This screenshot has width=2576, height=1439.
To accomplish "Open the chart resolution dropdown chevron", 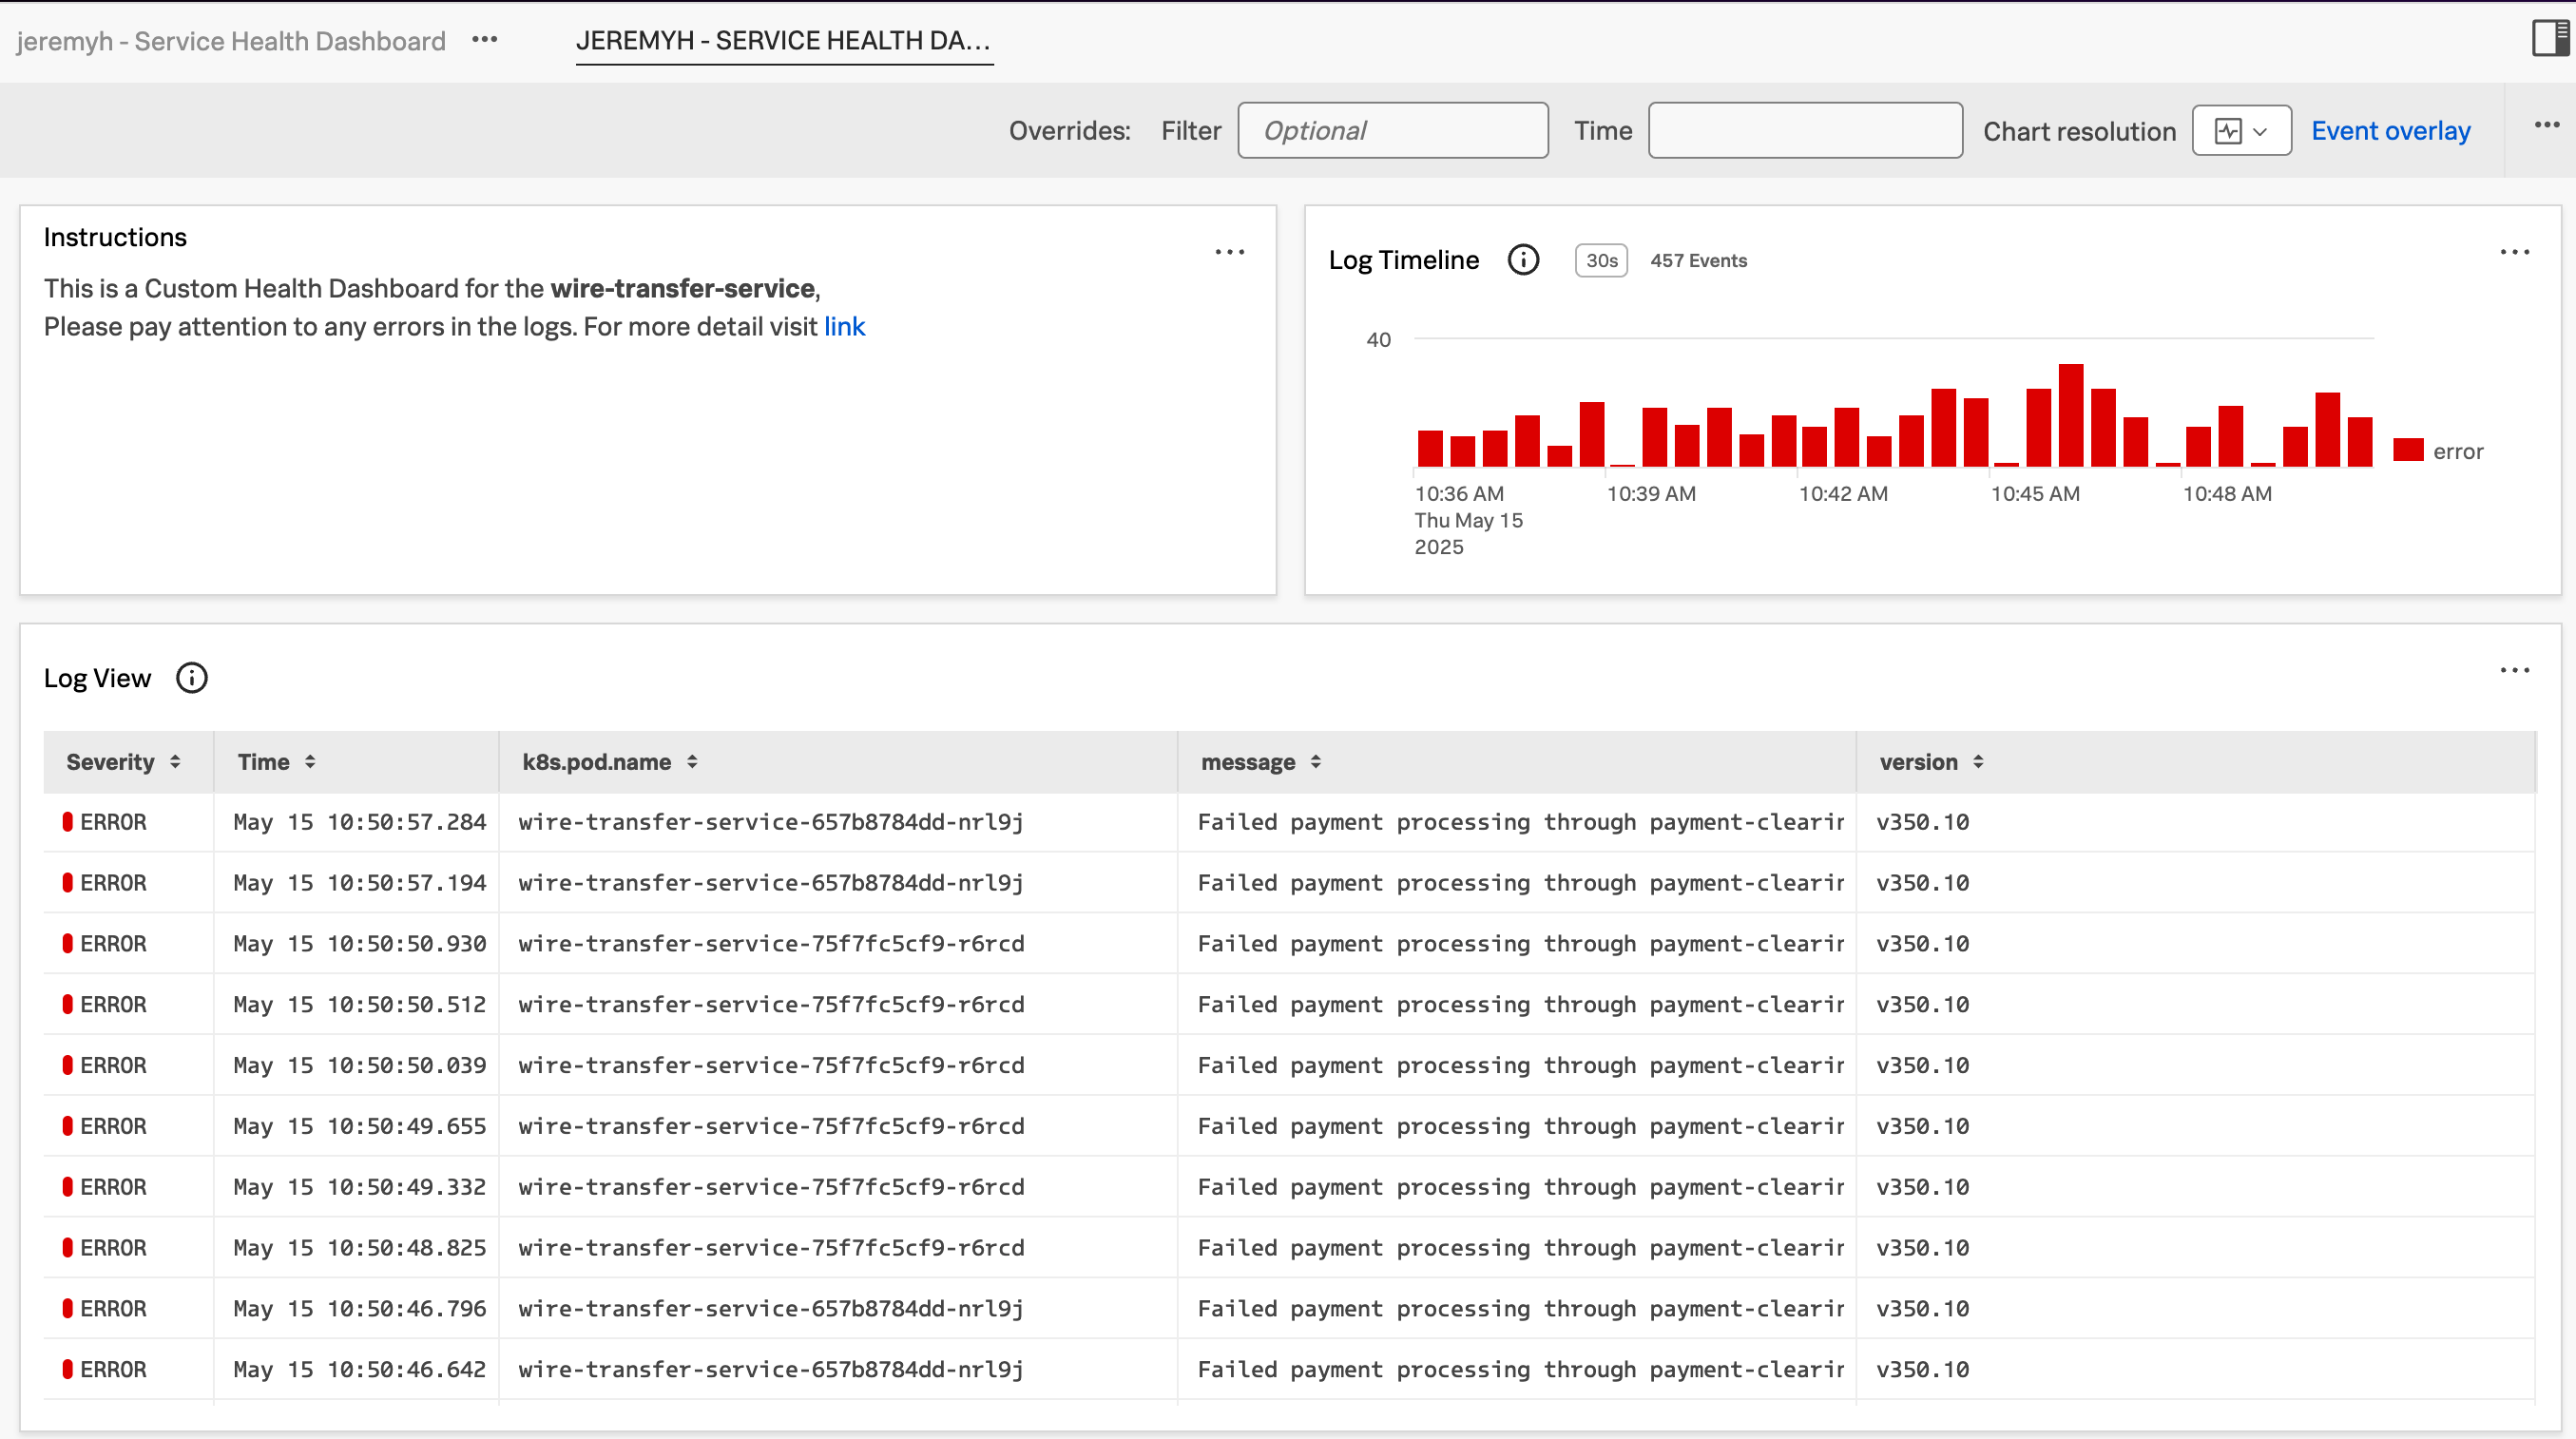I will pyautogui.click(x=2262, y=130).
